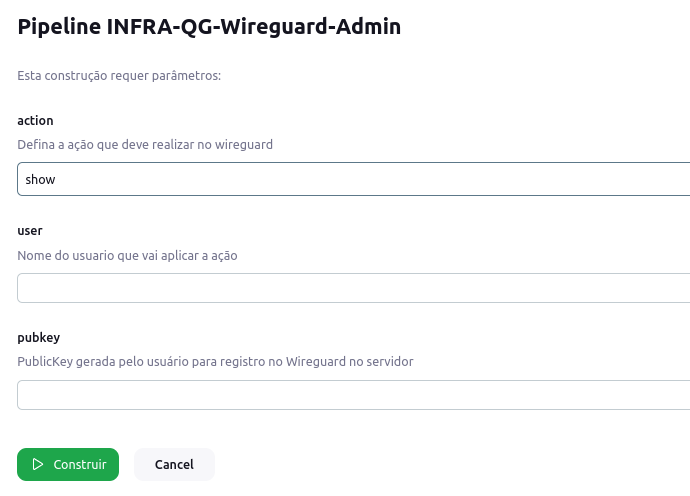Click the "Defina a ação" description text

tap(60, 145)
